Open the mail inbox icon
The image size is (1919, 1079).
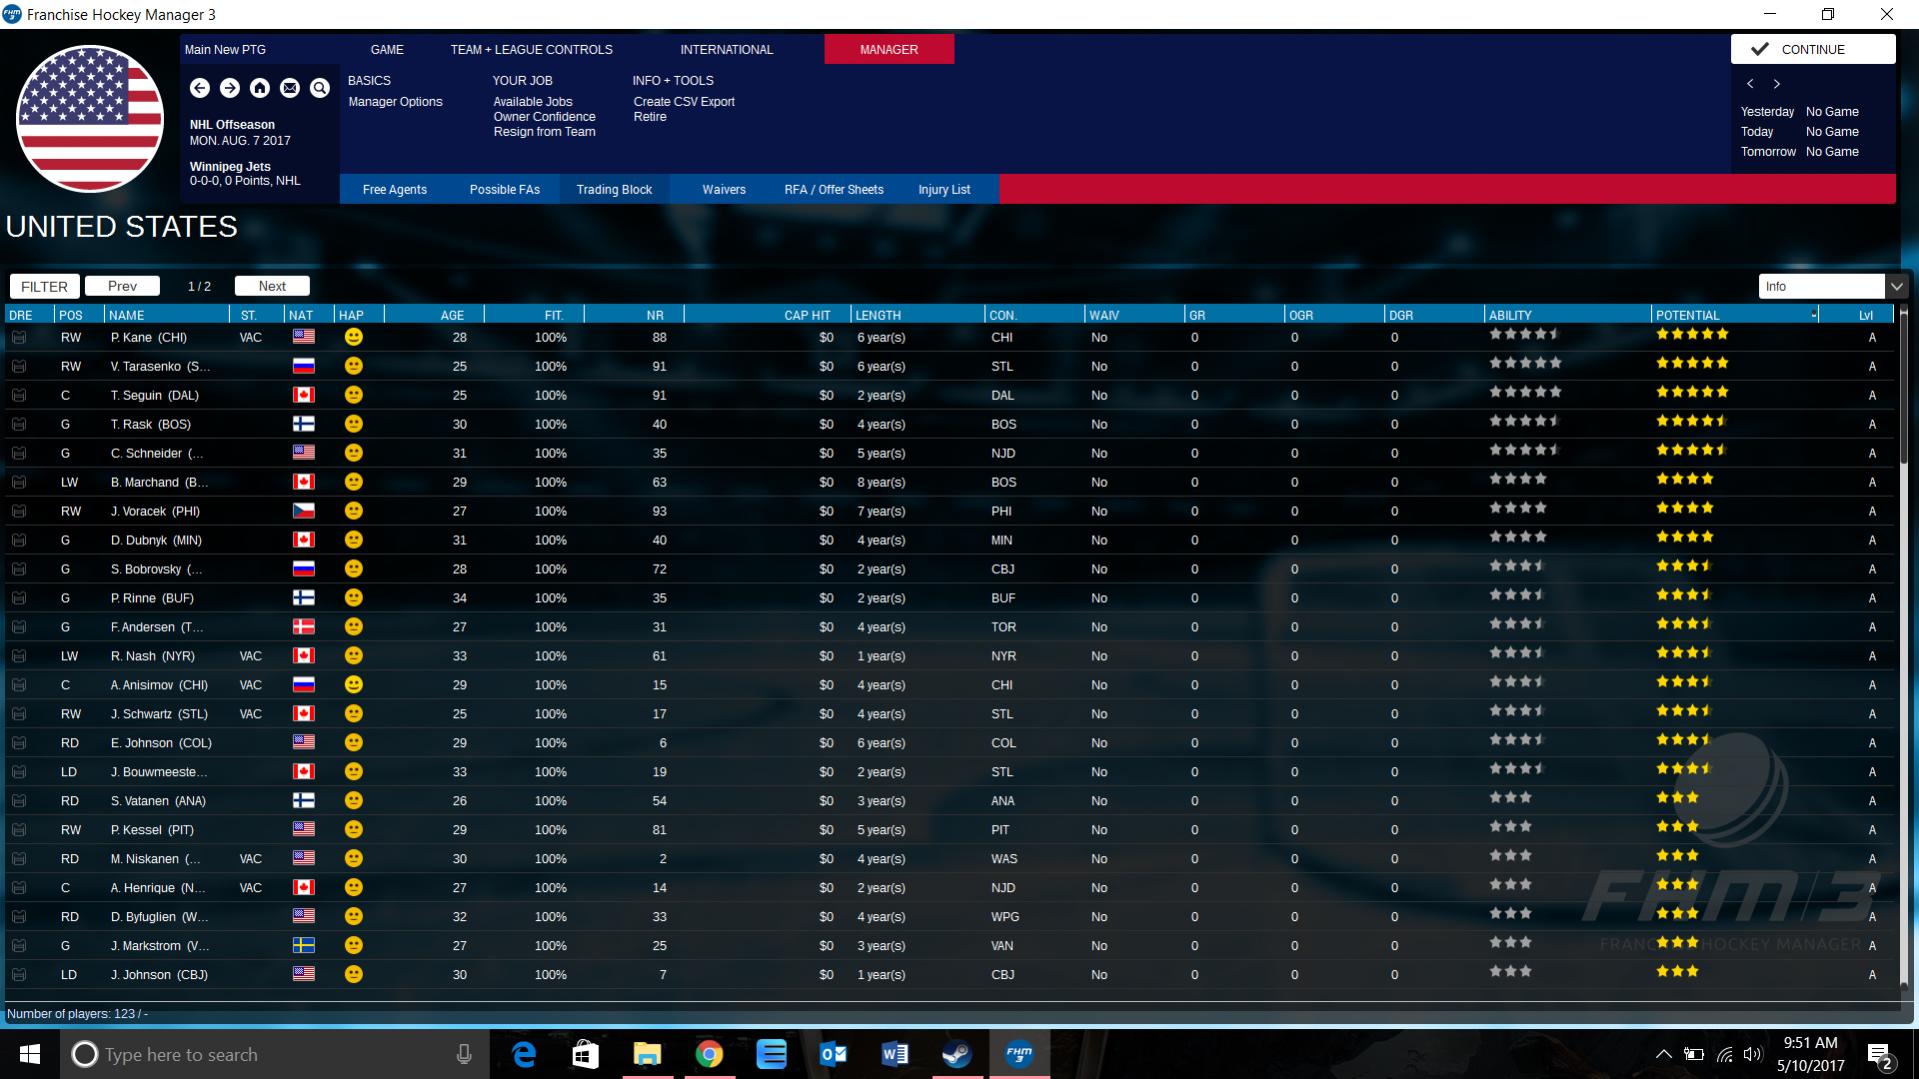(x=290, y=88)
